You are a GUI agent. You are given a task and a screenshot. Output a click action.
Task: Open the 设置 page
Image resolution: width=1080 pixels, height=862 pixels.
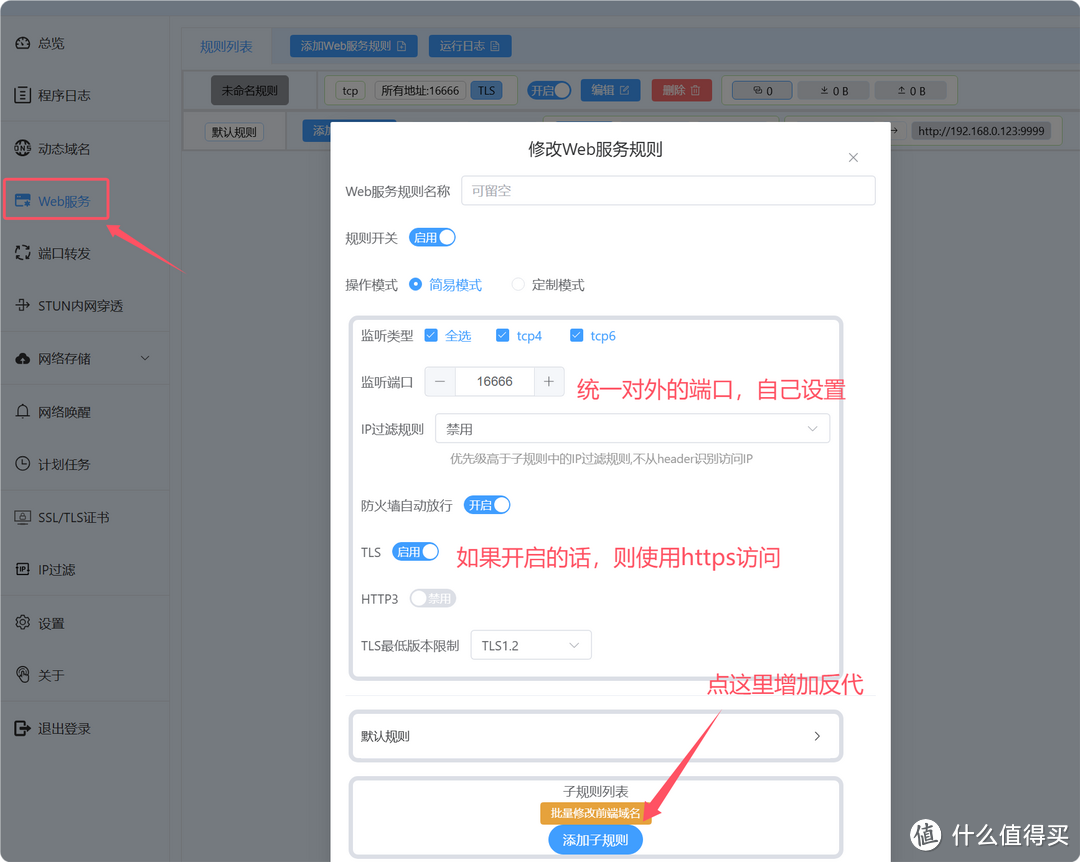[x=50, y=623]
